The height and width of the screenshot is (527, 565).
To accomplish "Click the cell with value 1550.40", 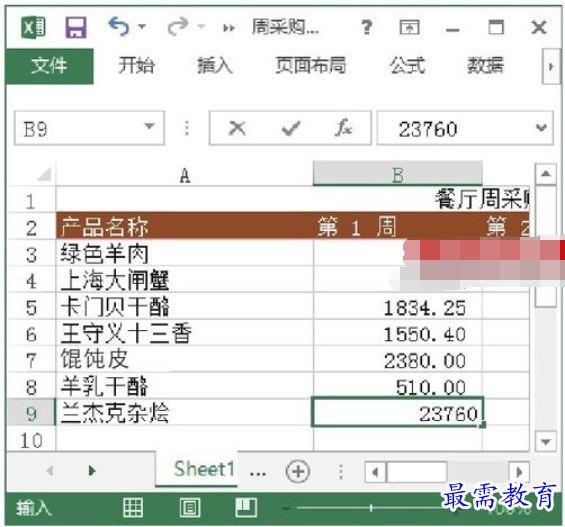I will (398, 333).
